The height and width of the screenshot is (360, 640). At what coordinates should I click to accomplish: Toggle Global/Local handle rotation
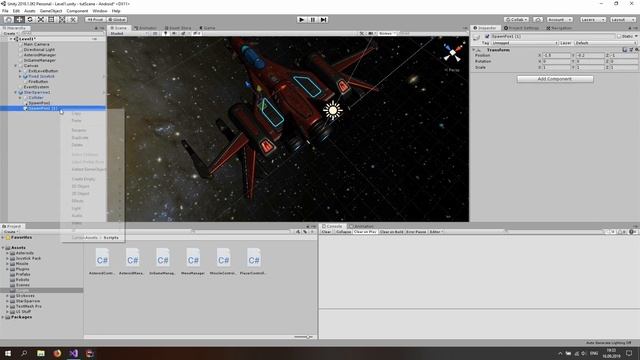[x=117, y=20]
